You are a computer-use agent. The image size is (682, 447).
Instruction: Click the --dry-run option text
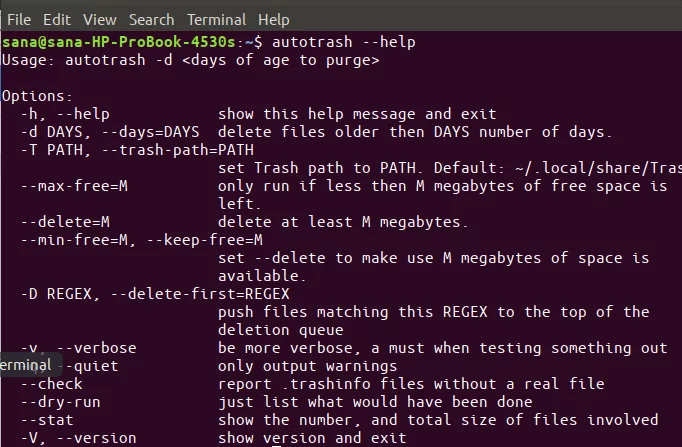click(x=61, y=402)
